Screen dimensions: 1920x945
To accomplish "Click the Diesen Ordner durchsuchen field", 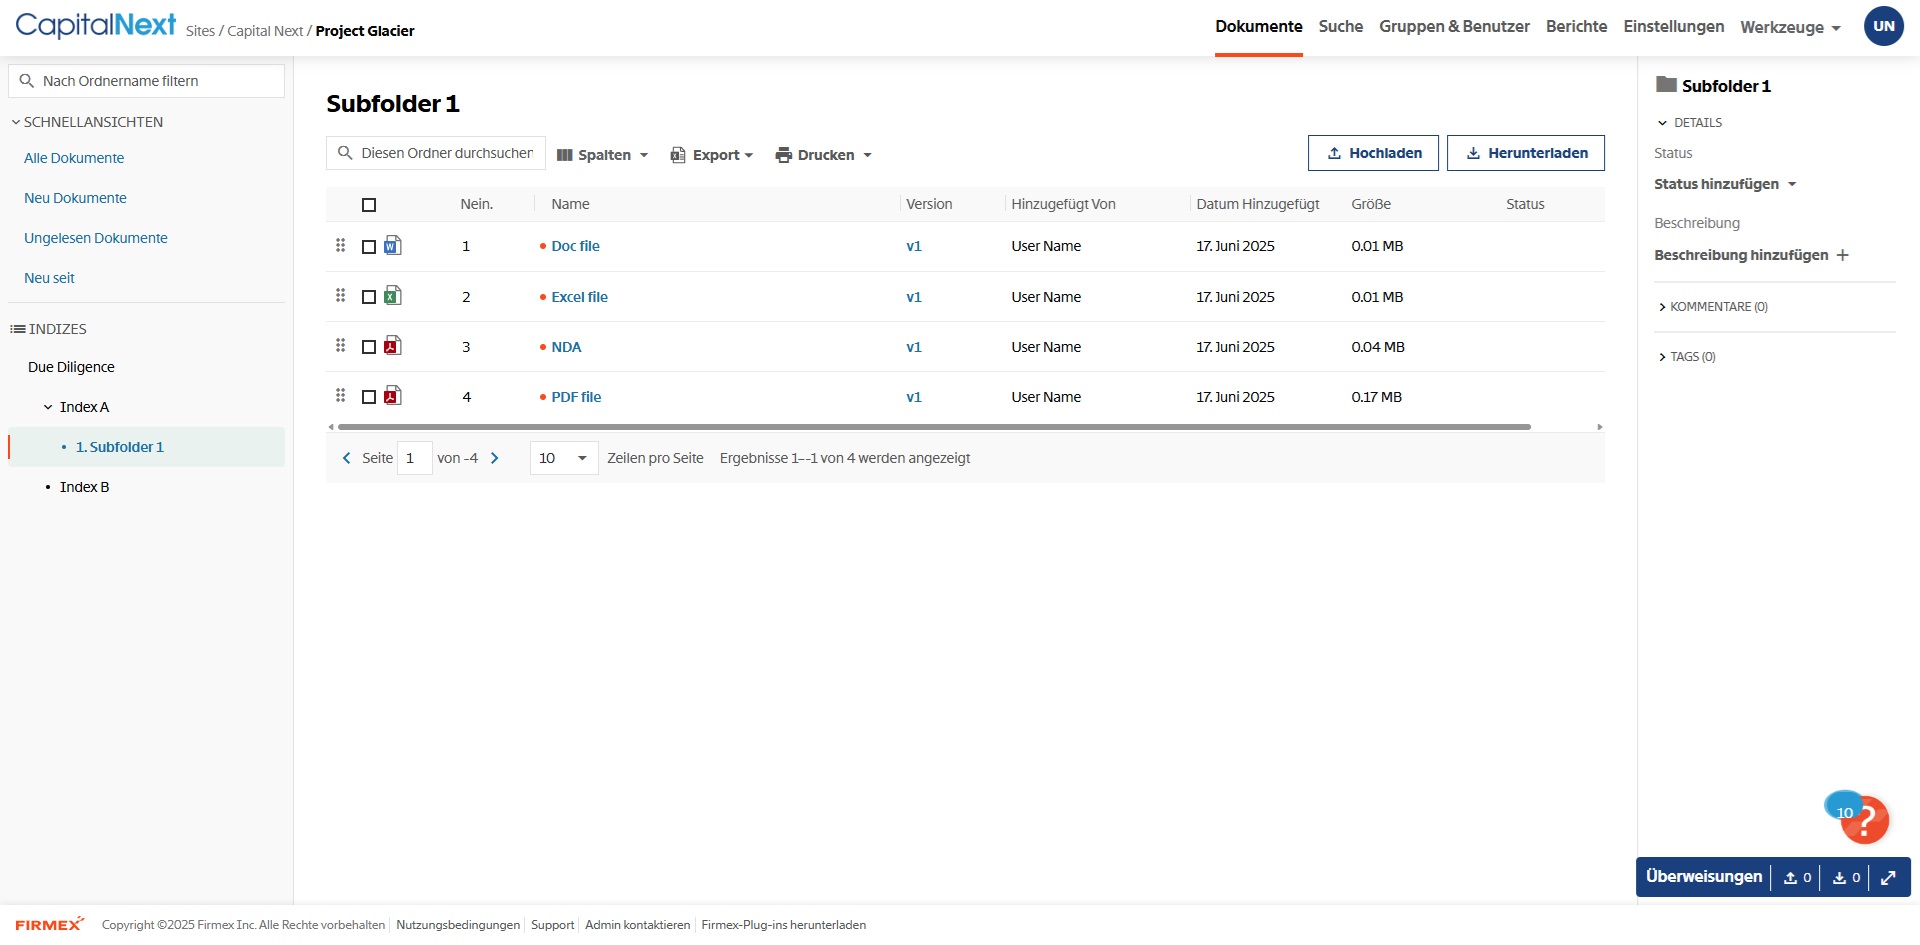I will pos(436,153).
